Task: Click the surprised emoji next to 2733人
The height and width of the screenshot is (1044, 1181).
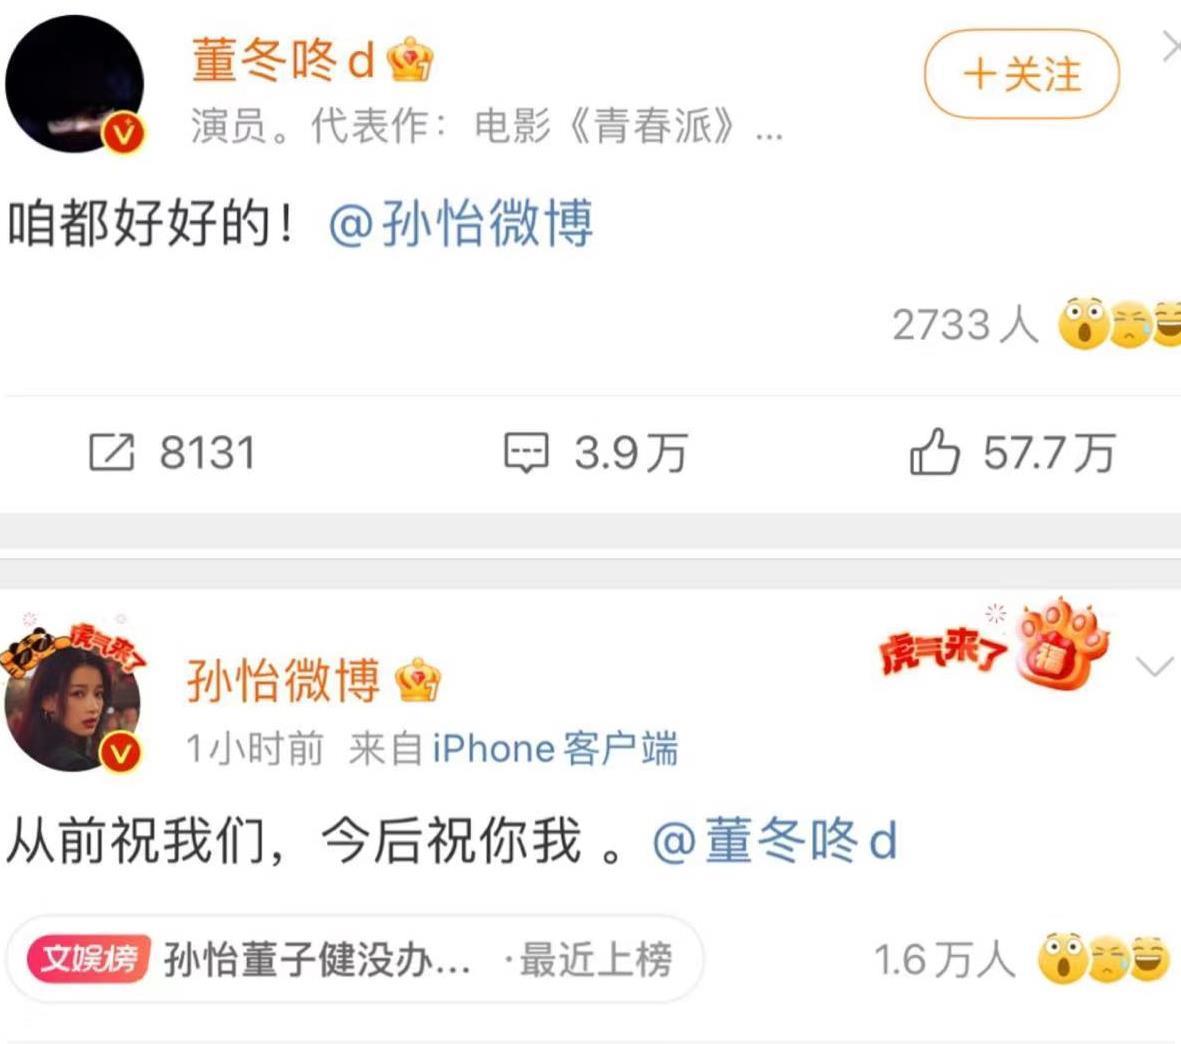Action: point(1082,324)
